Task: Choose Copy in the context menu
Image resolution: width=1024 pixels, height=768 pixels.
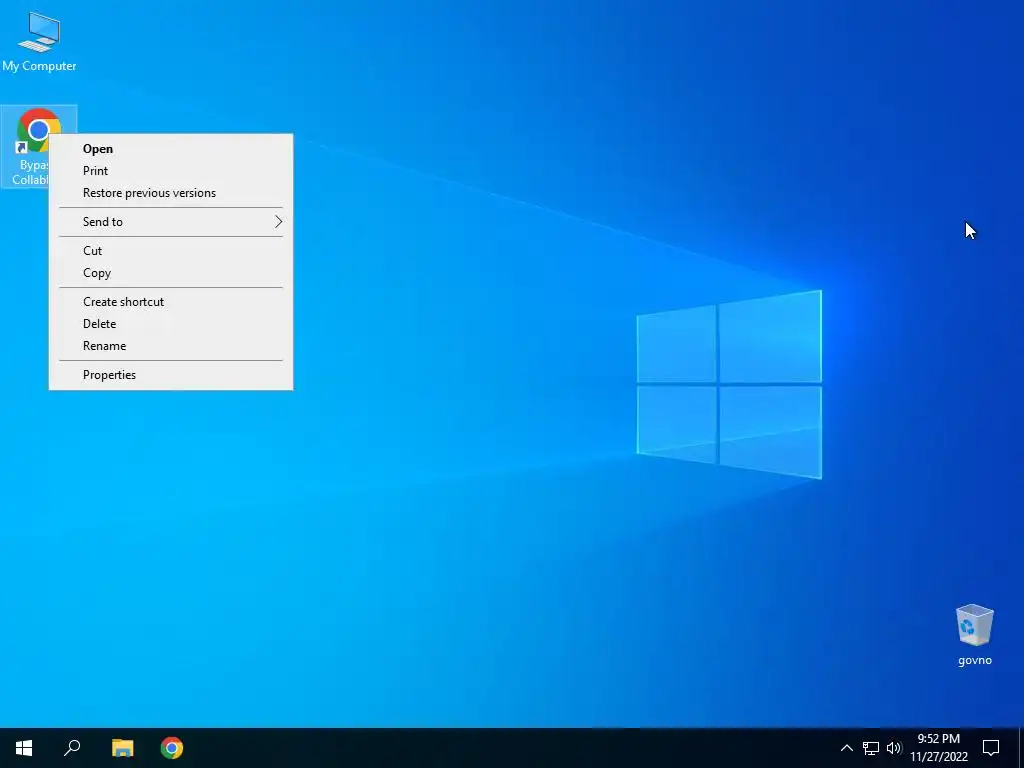Action: coord(171,273)
